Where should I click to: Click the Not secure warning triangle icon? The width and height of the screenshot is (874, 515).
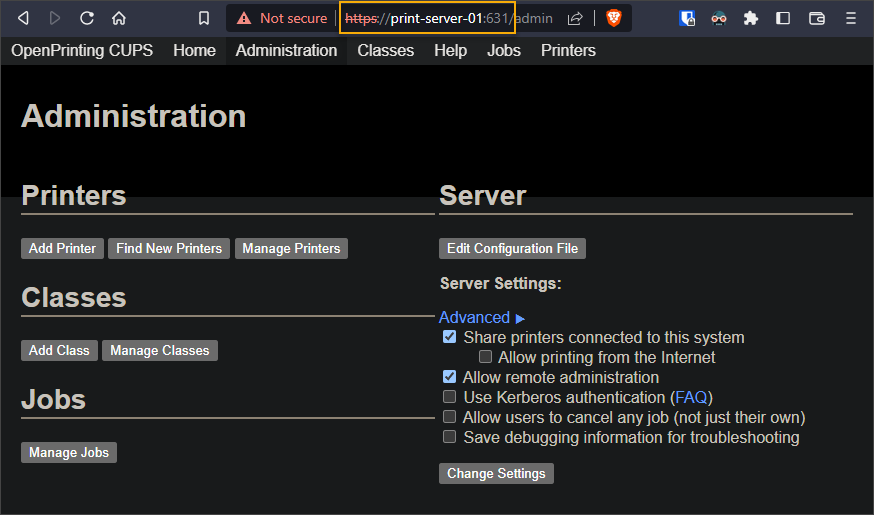click(244, 18)
